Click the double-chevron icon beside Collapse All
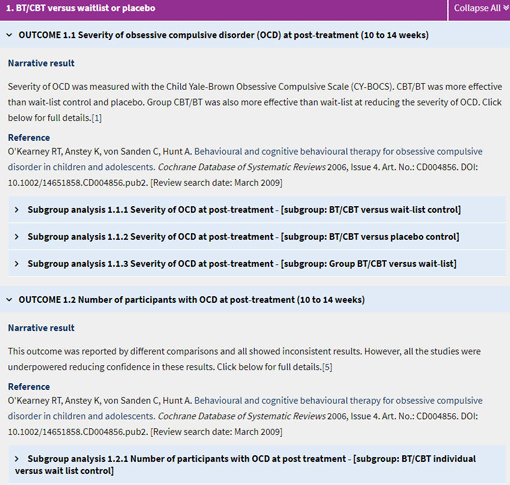Viewport: 510px width, 485px height. click(x=506, y=8)
